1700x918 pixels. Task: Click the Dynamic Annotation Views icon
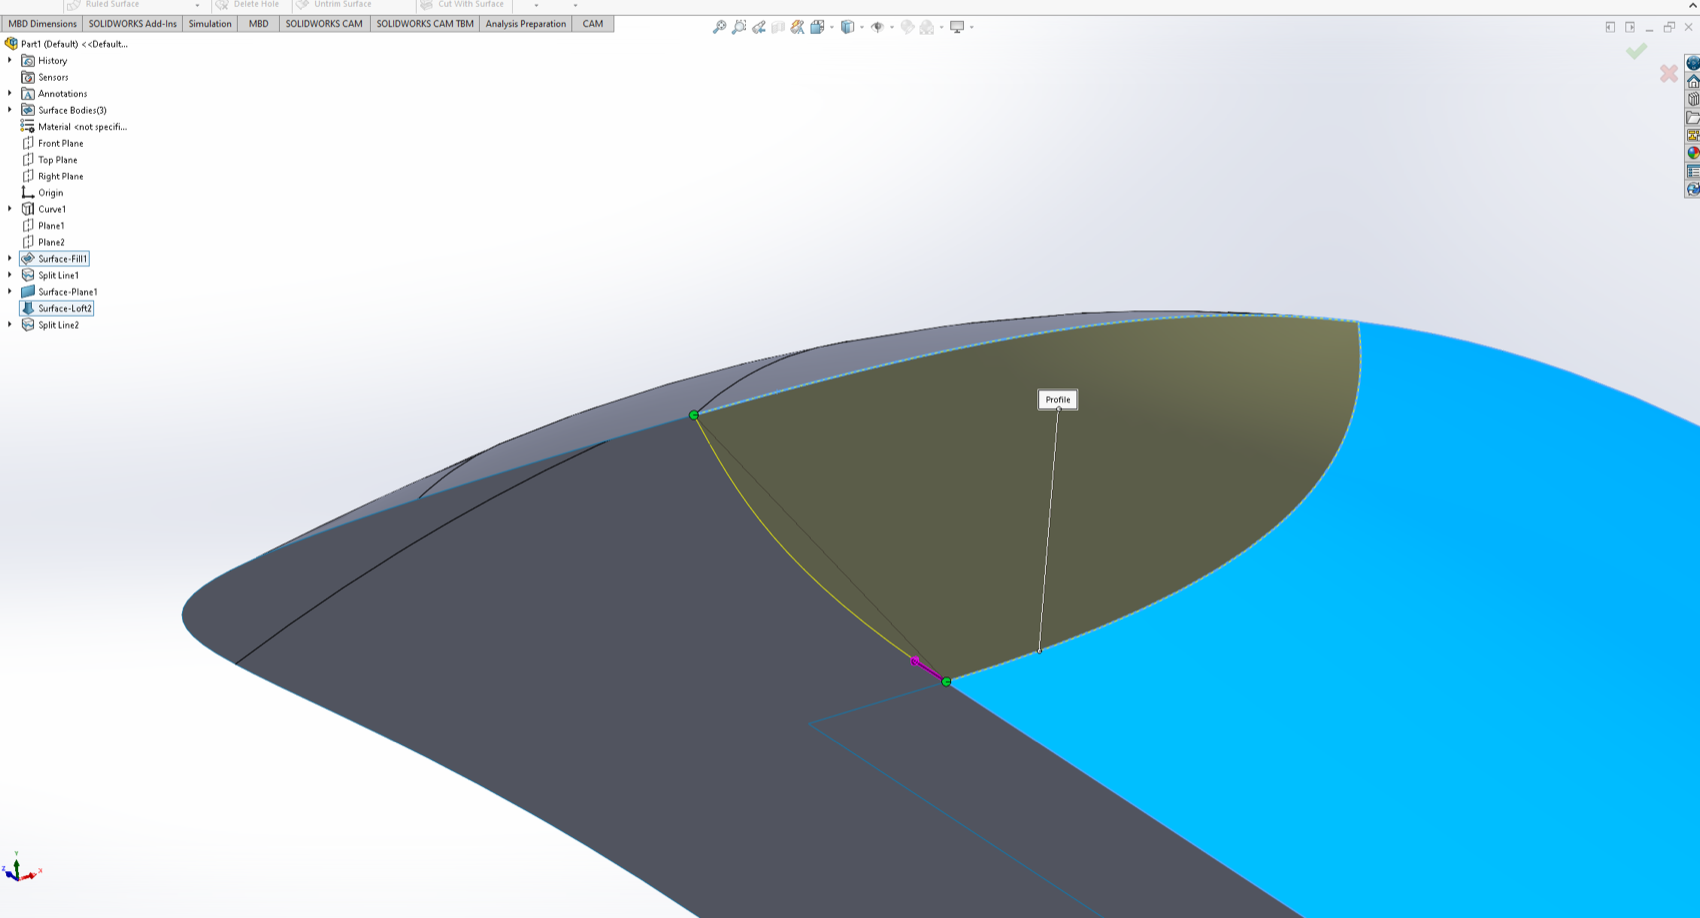(x=797, y=27)
